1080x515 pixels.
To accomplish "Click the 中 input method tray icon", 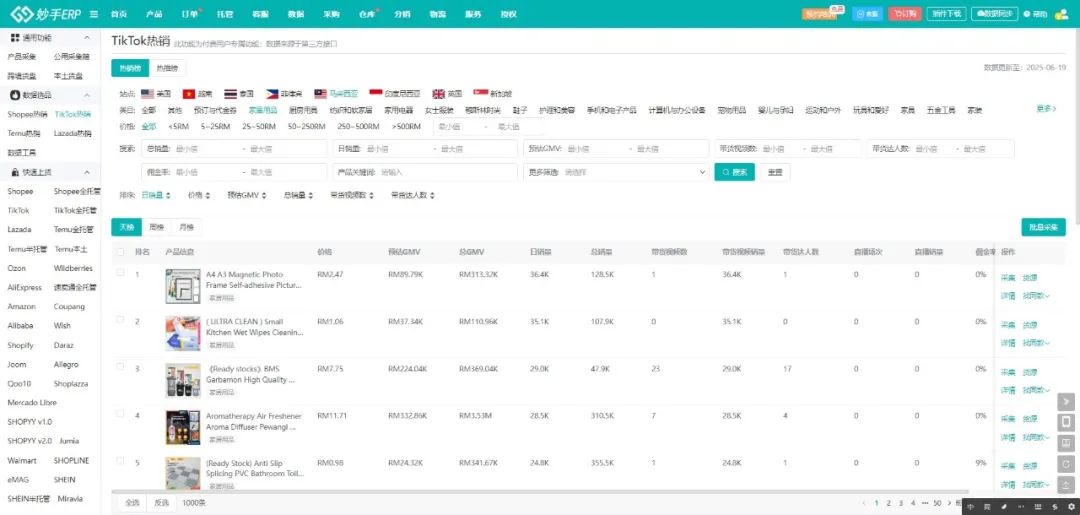I will [970, 507].
